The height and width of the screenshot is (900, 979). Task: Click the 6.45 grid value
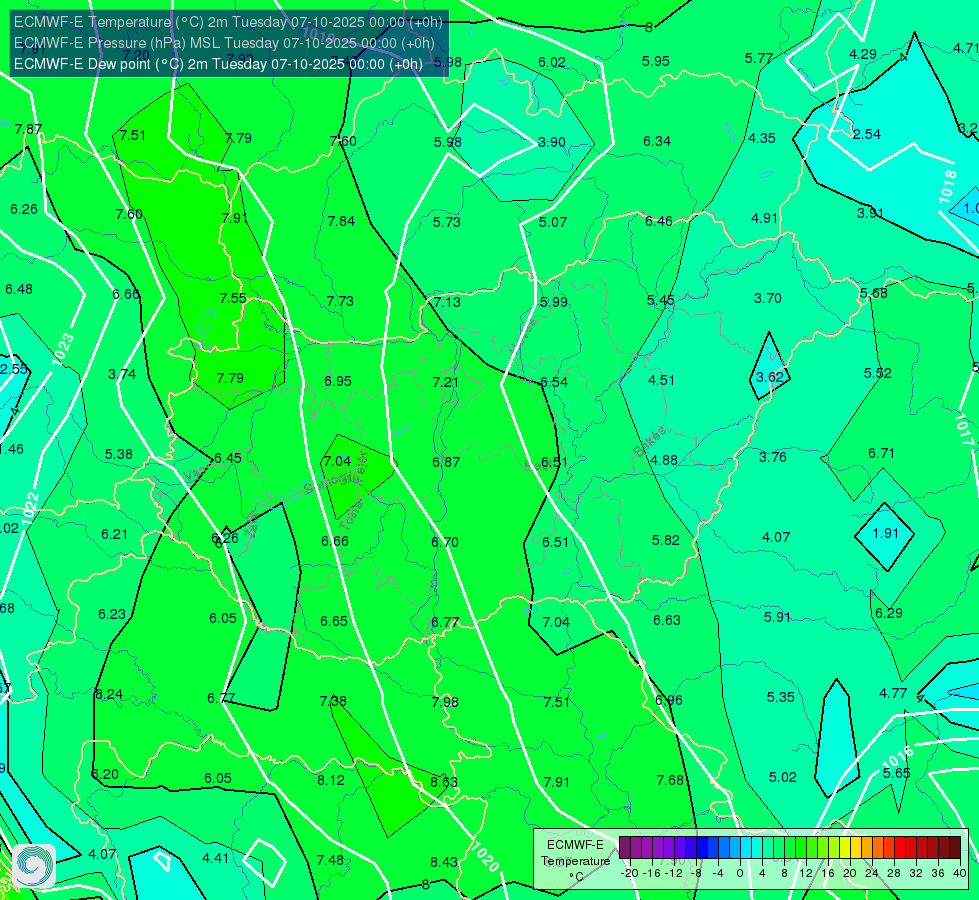[227, 458]
